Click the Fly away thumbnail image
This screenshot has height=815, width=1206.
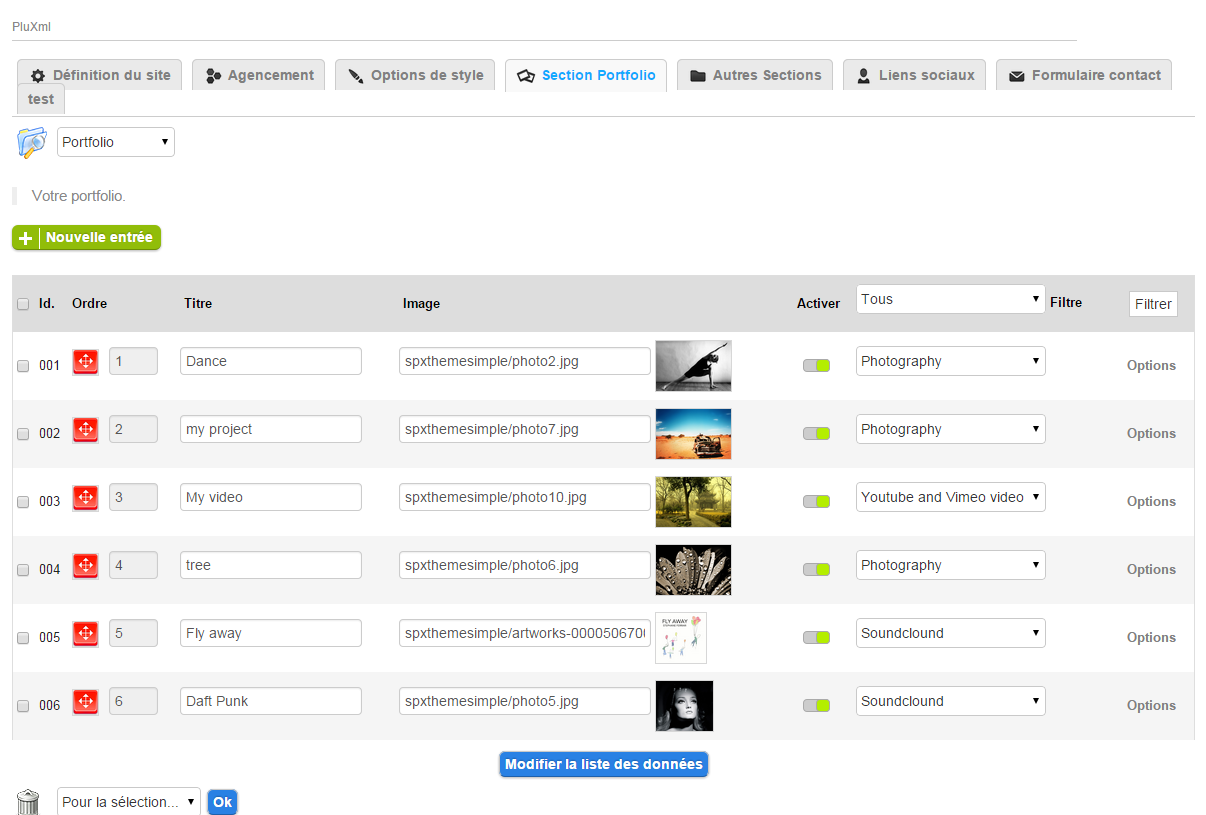click(x=680, y=638)
